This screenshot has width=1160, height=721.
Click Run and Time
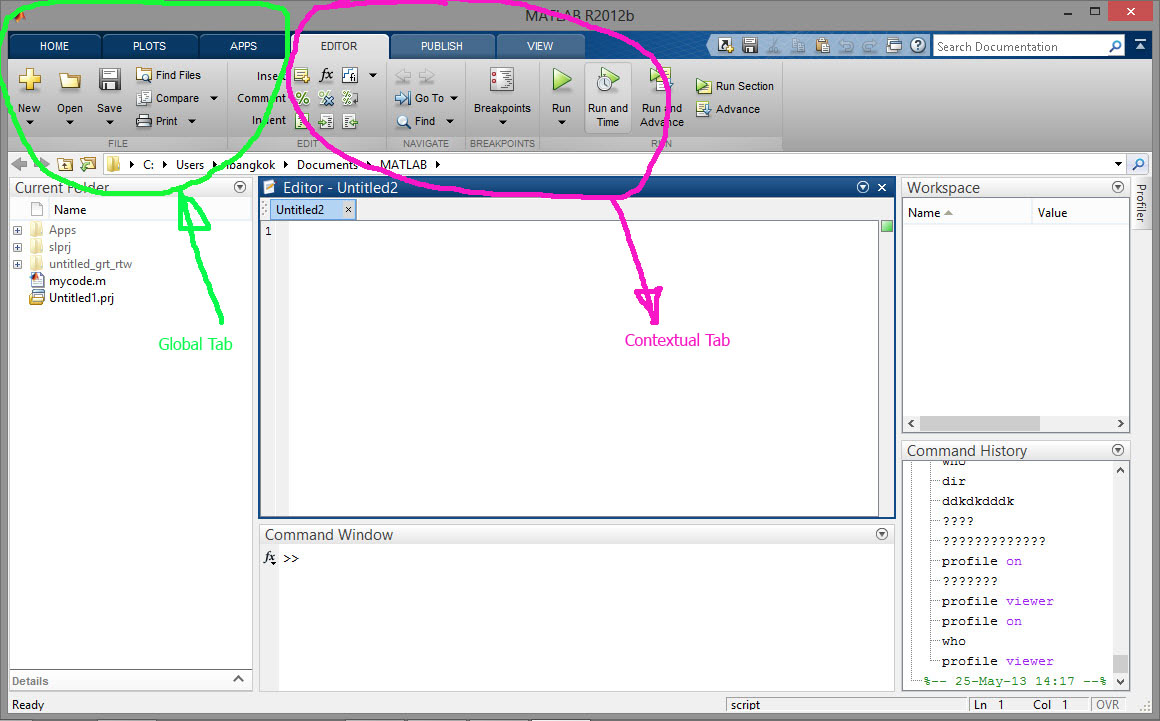pos(607,97)
